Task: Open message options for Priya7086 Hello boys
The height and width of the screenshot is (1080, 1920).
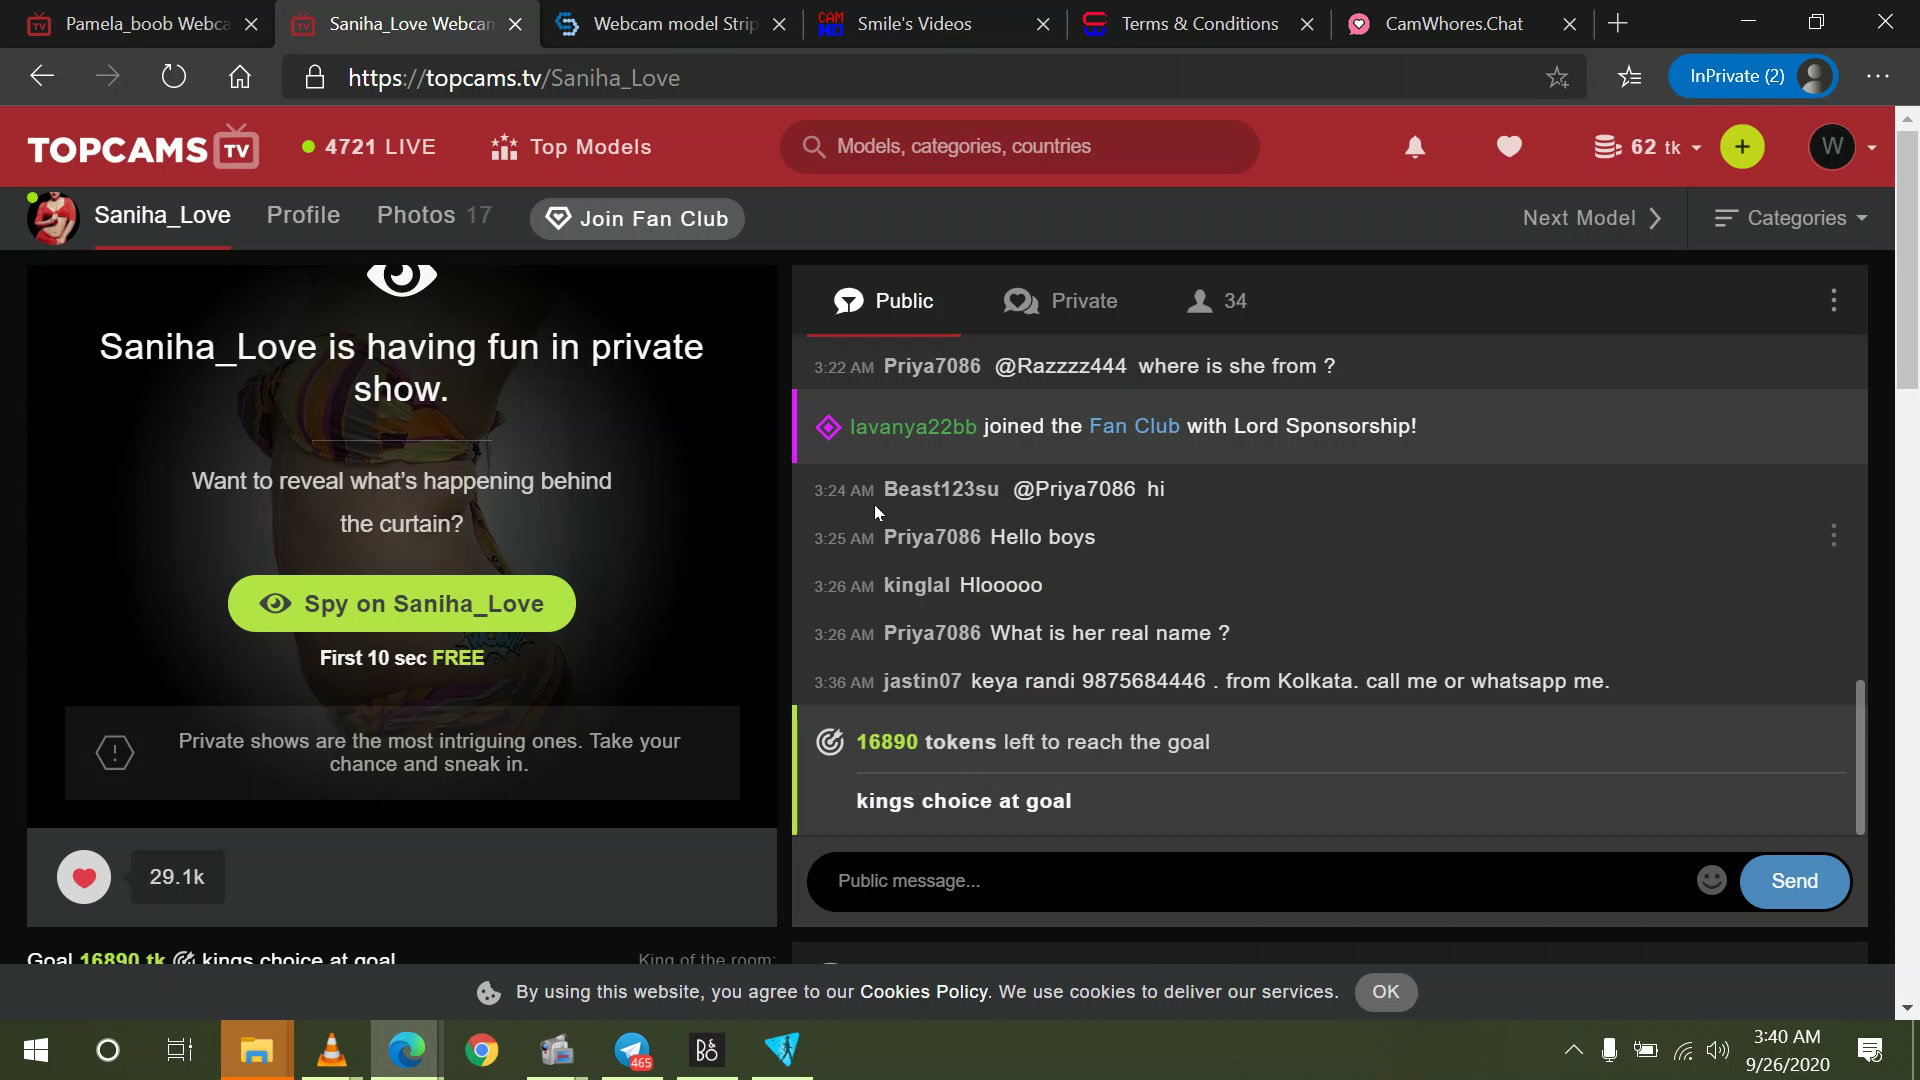Action: click(1833, 536)
